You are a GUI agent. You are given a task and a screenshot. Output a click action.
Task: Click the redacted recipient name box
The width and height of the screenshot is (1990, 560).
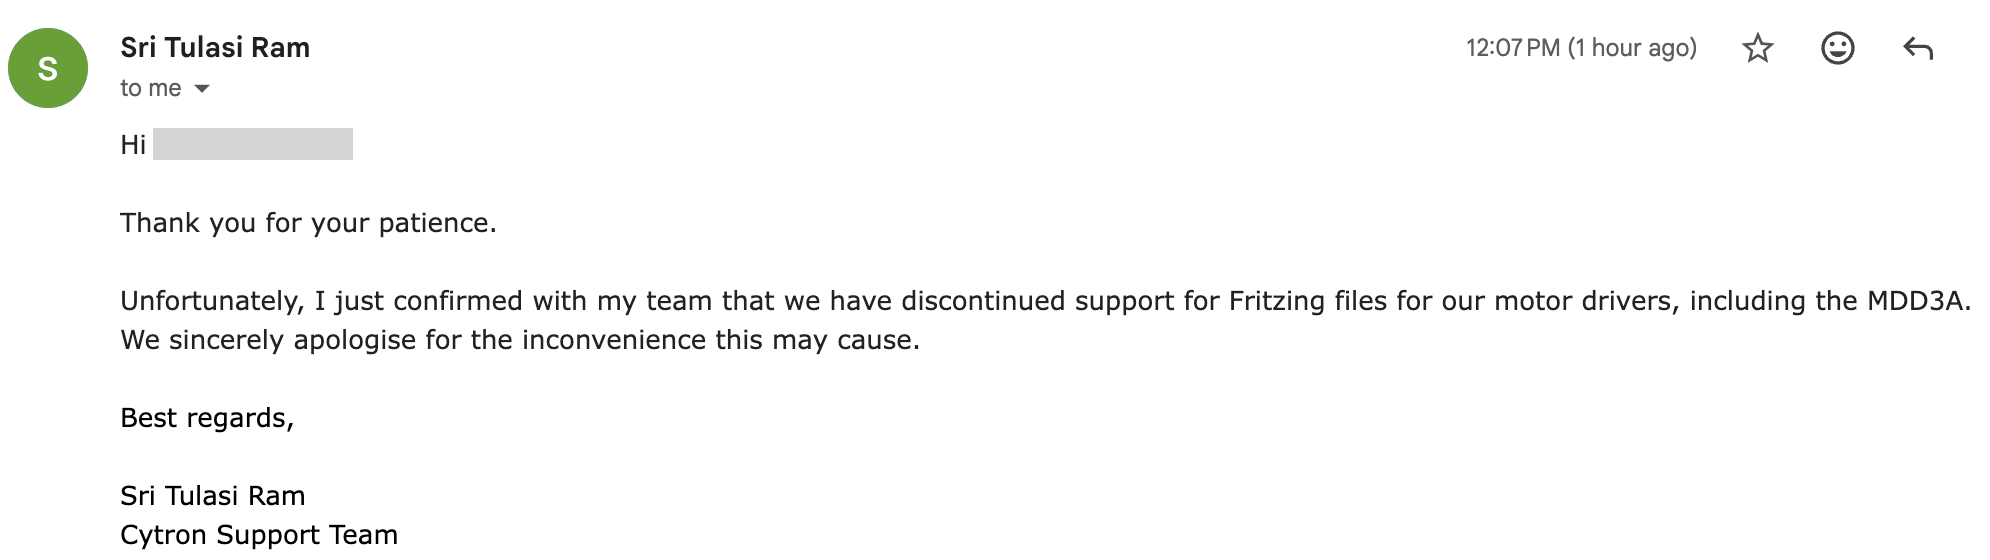pyautogui.click(x=253, y=144)
